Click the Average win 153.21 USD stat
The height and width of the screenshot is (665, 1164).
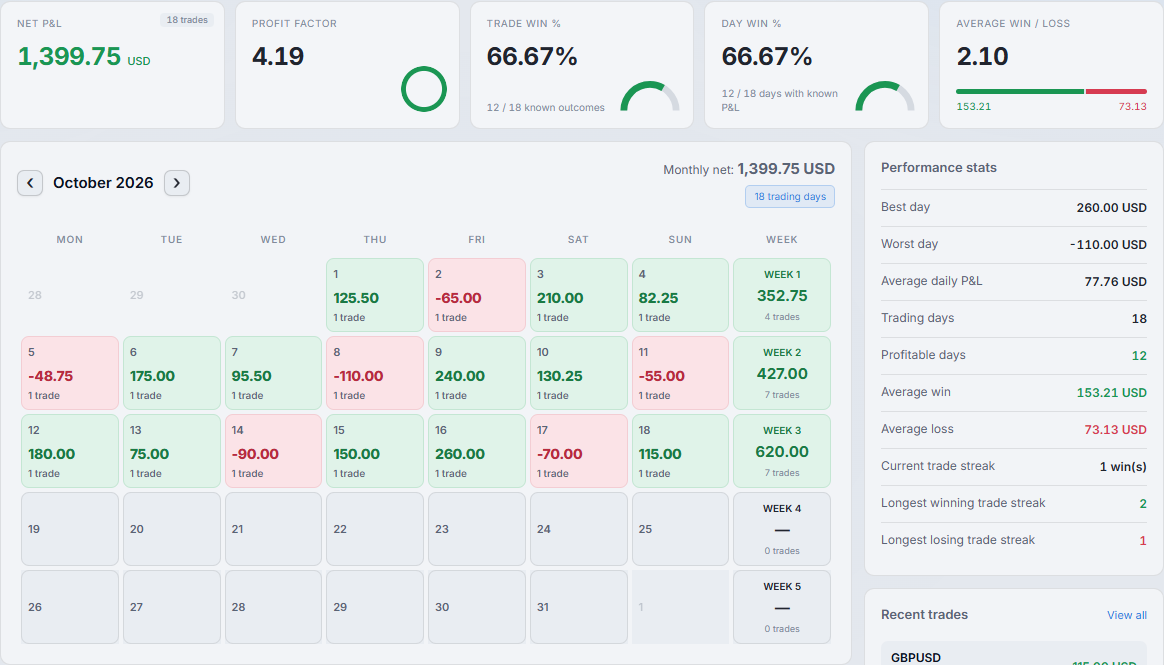point(1014,393)
